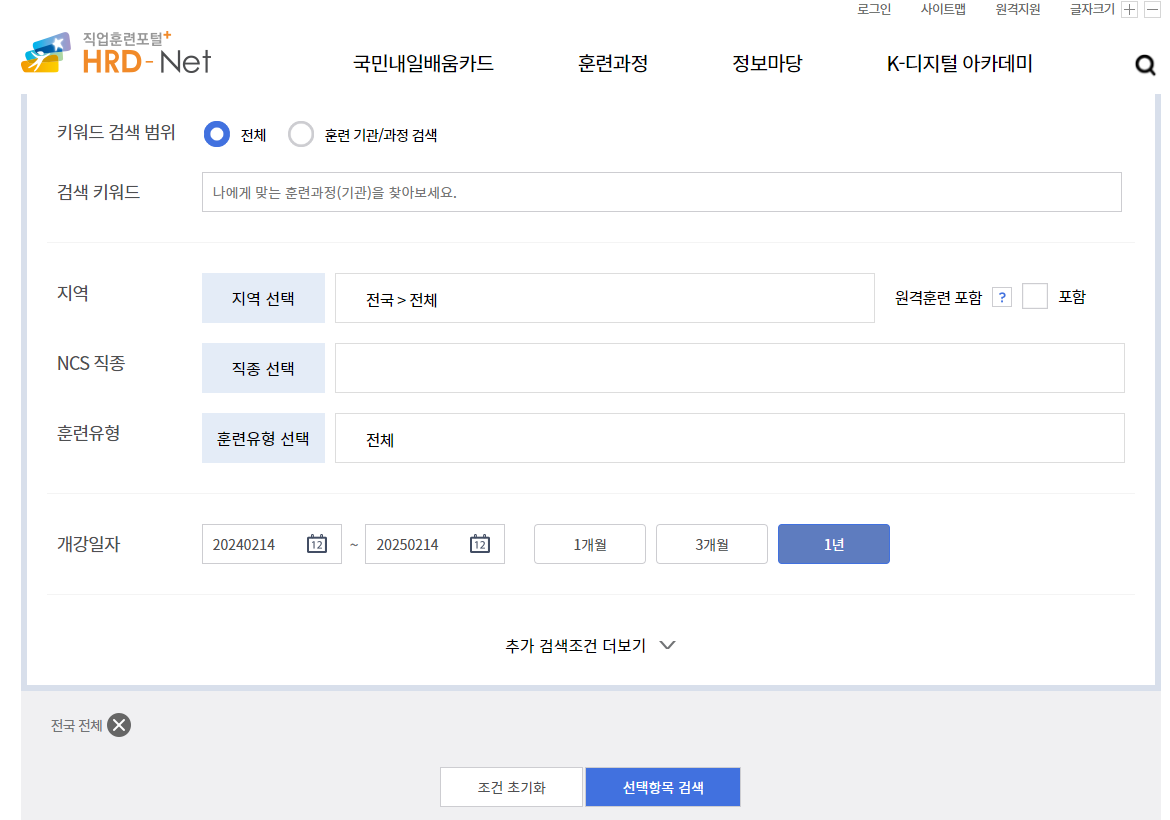Open end date calendar icon
This screenshot has width=1170, height=820.
coord(480,543)
